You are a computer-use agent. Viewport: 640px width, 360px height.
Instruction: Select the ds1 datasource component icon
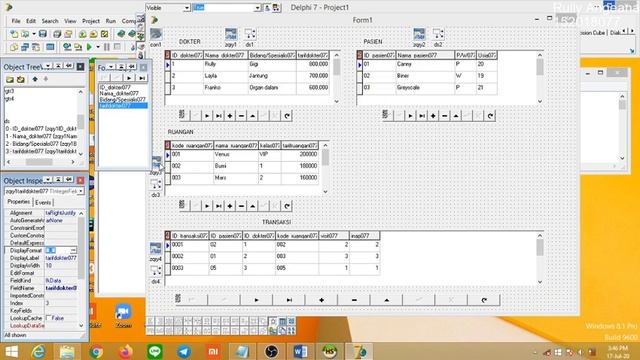pos(250,34)
